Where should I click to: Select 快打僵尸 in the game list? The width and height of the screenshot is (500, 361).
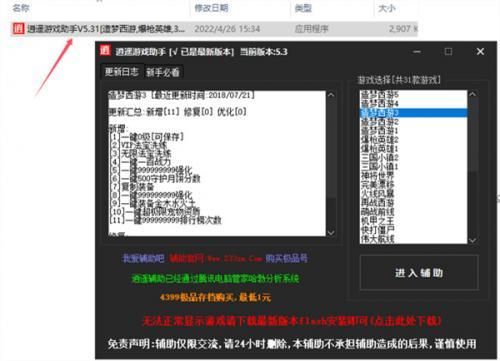pyautogui.click(x=413, y=229)
